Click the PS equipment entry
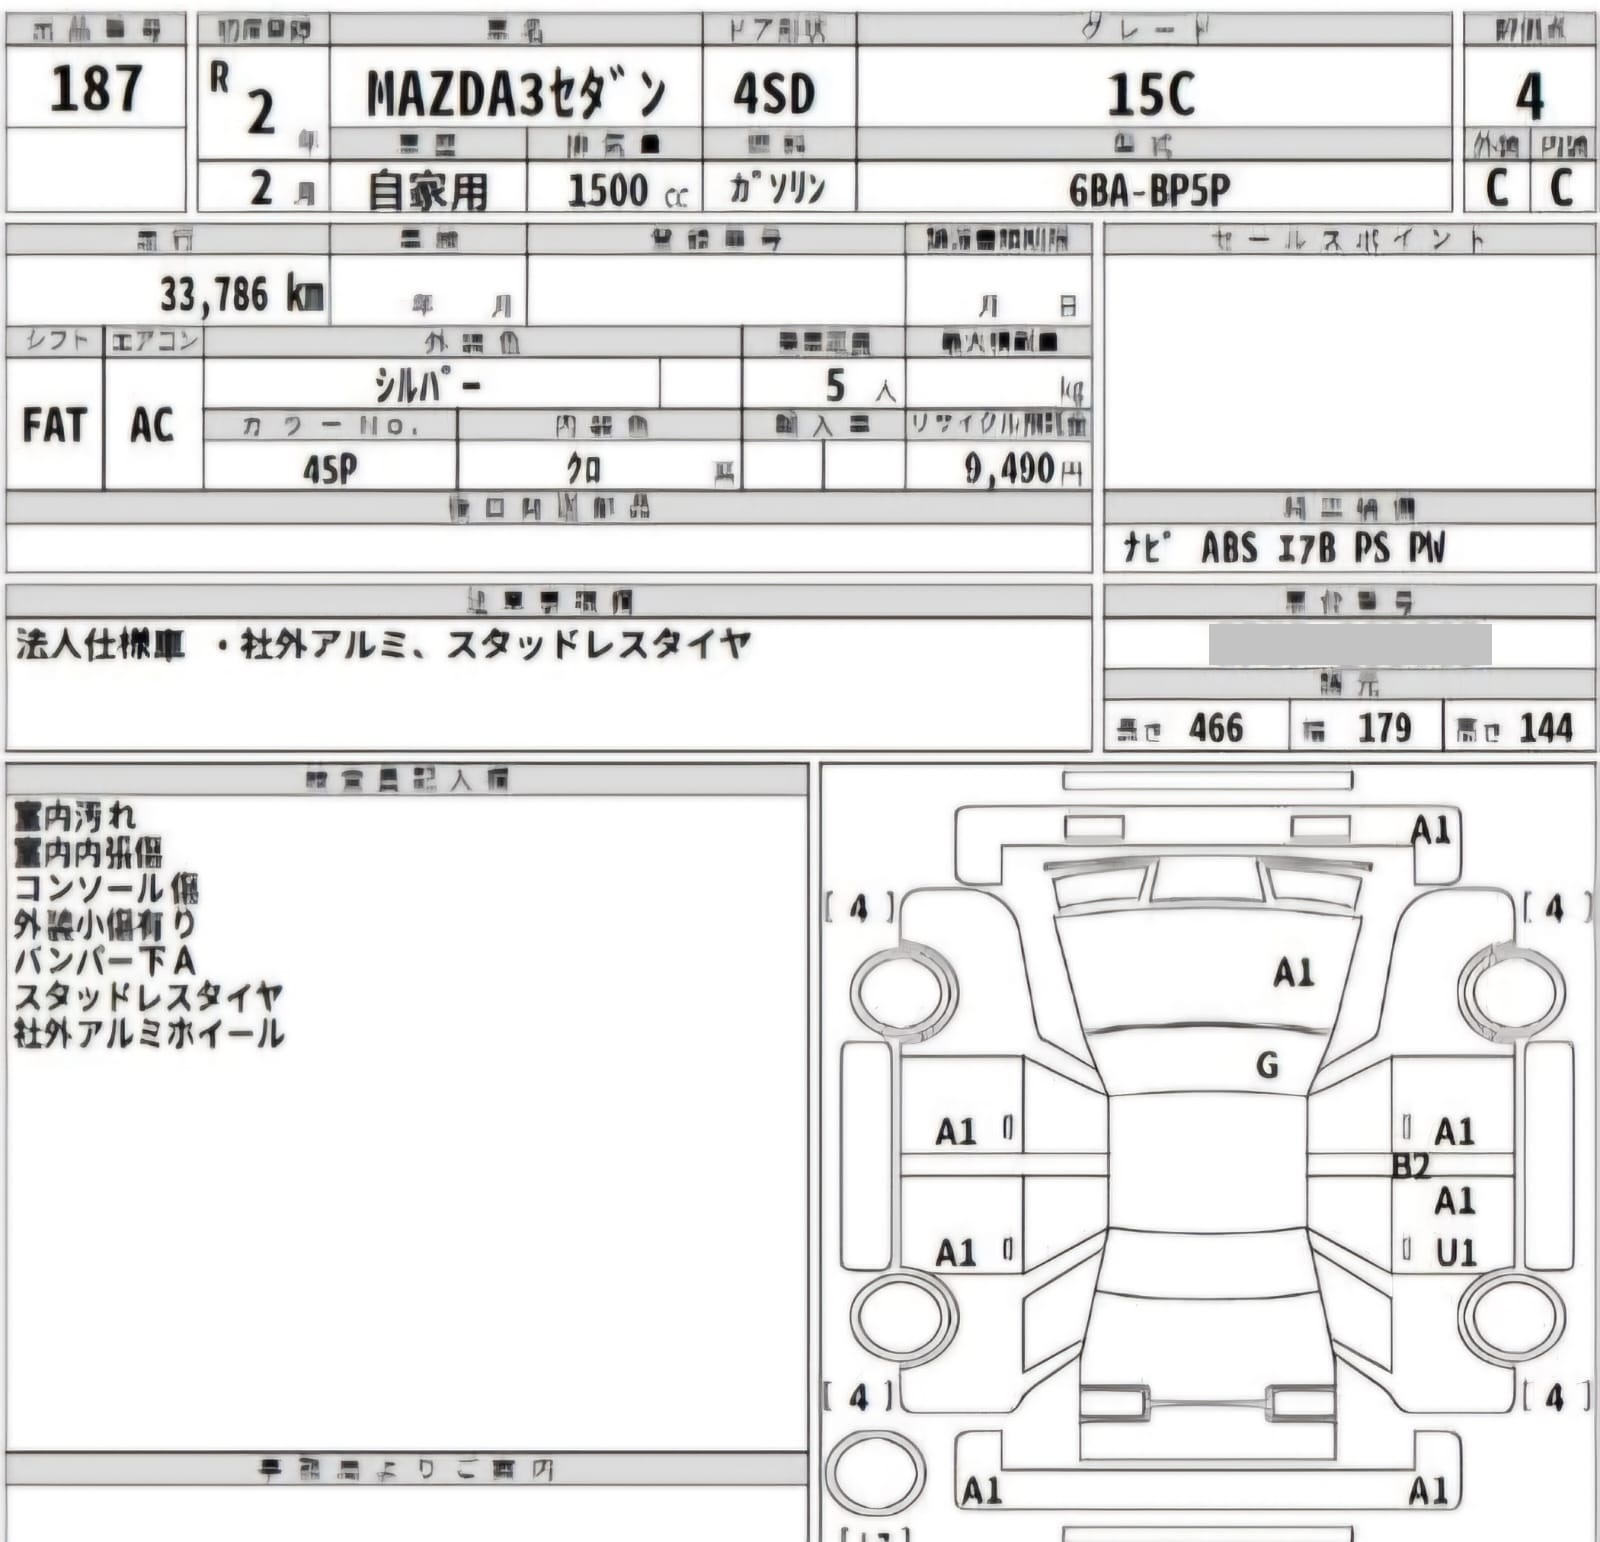The image size is (1600, 1542). coord(1372,548)
